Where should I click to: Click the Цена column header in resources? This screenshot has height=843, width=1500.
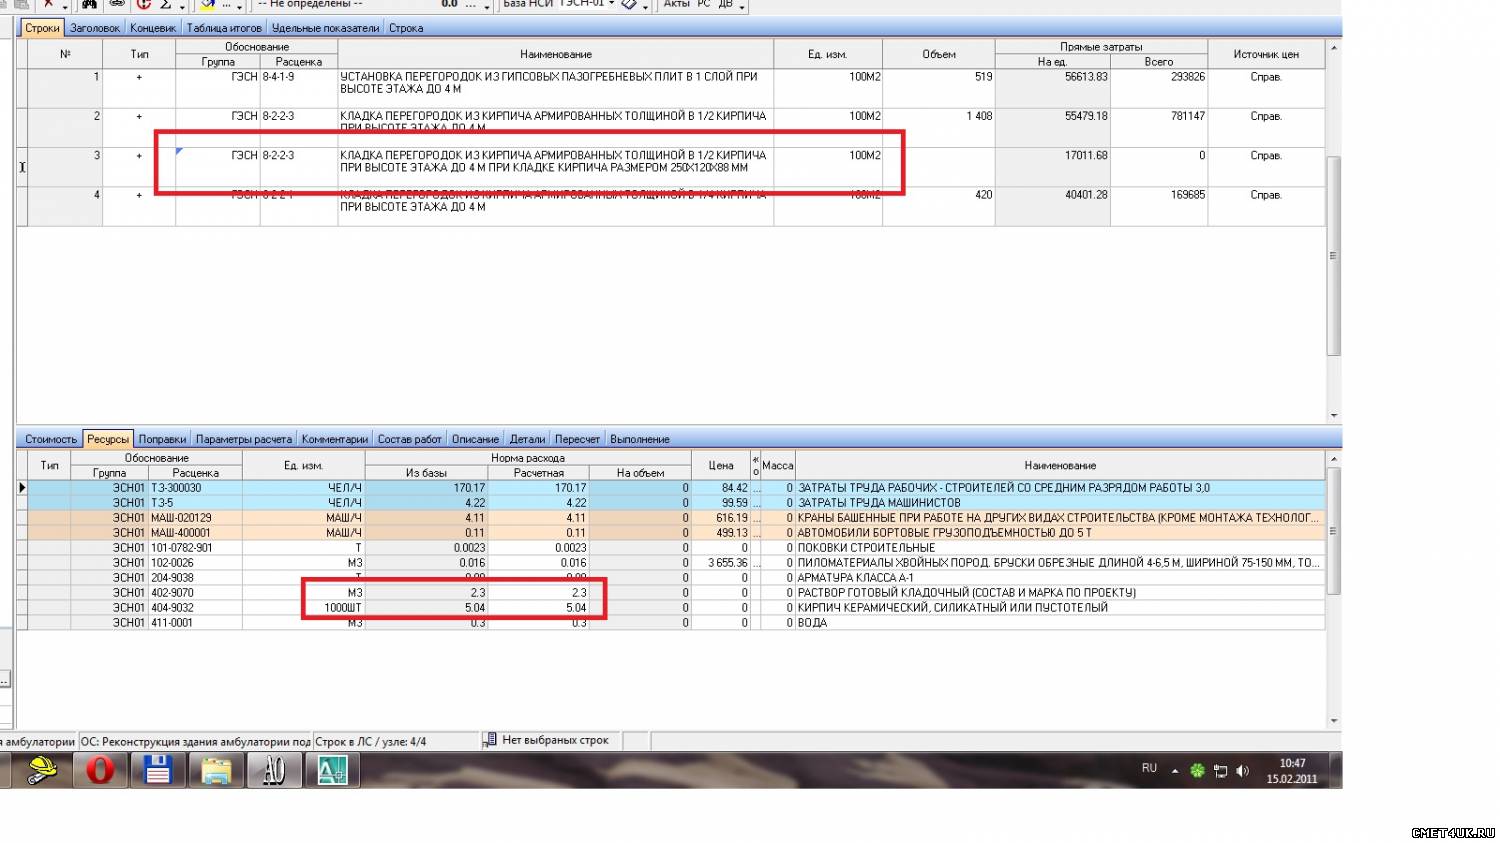click(x=721, y=465)
